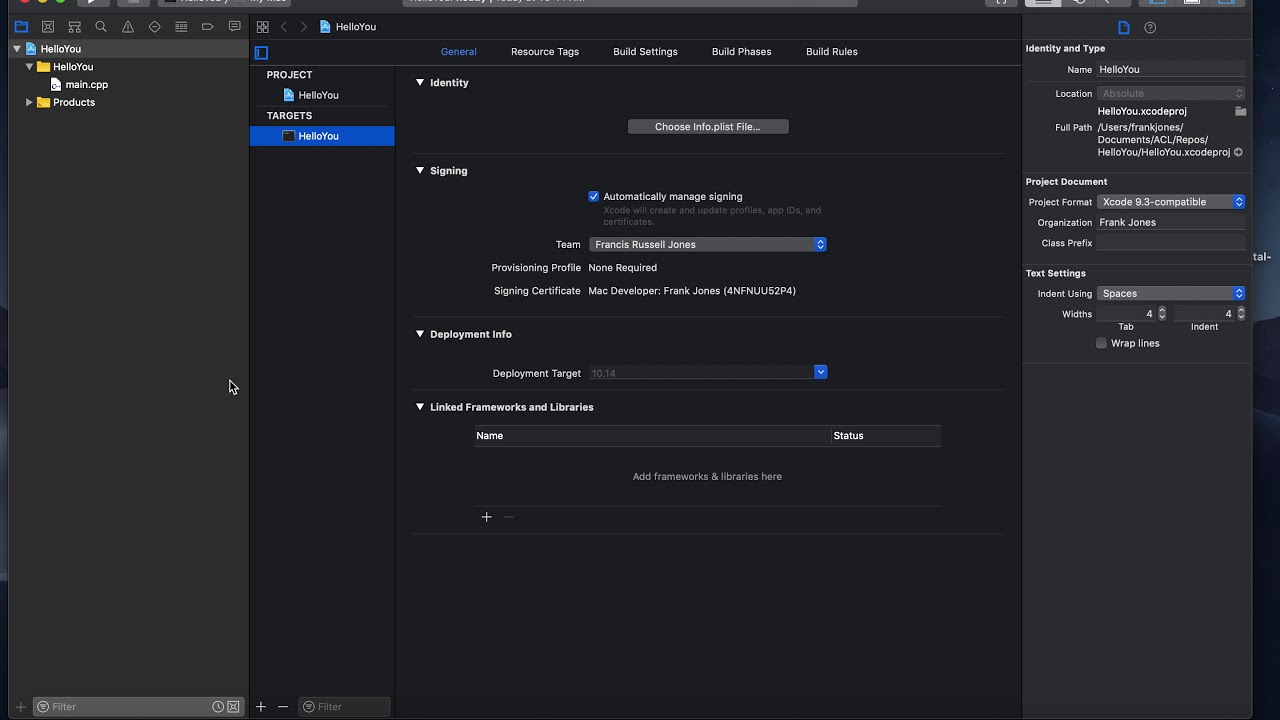Enable Wrap lines checkbox
This screenshot has width=1280, height=720.
tap(1102, 343)
